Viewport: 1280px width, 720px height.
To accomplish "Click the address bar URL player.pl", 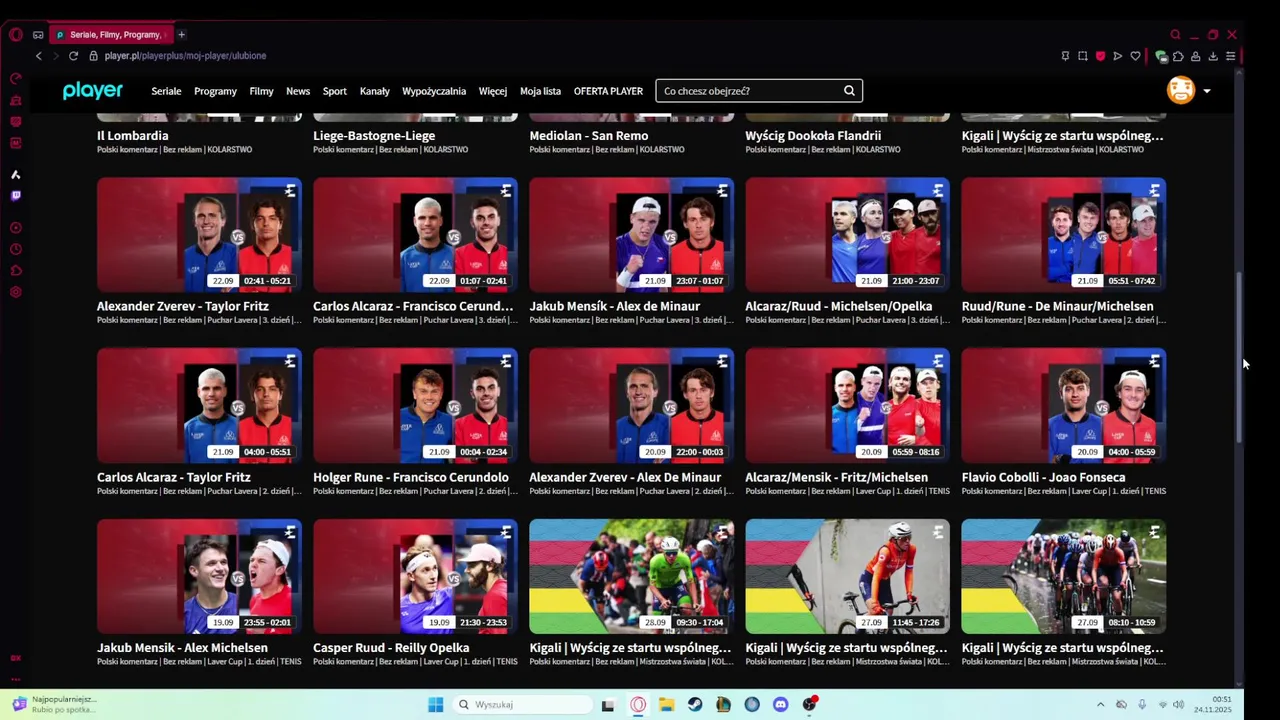I will tap(185, 56).
